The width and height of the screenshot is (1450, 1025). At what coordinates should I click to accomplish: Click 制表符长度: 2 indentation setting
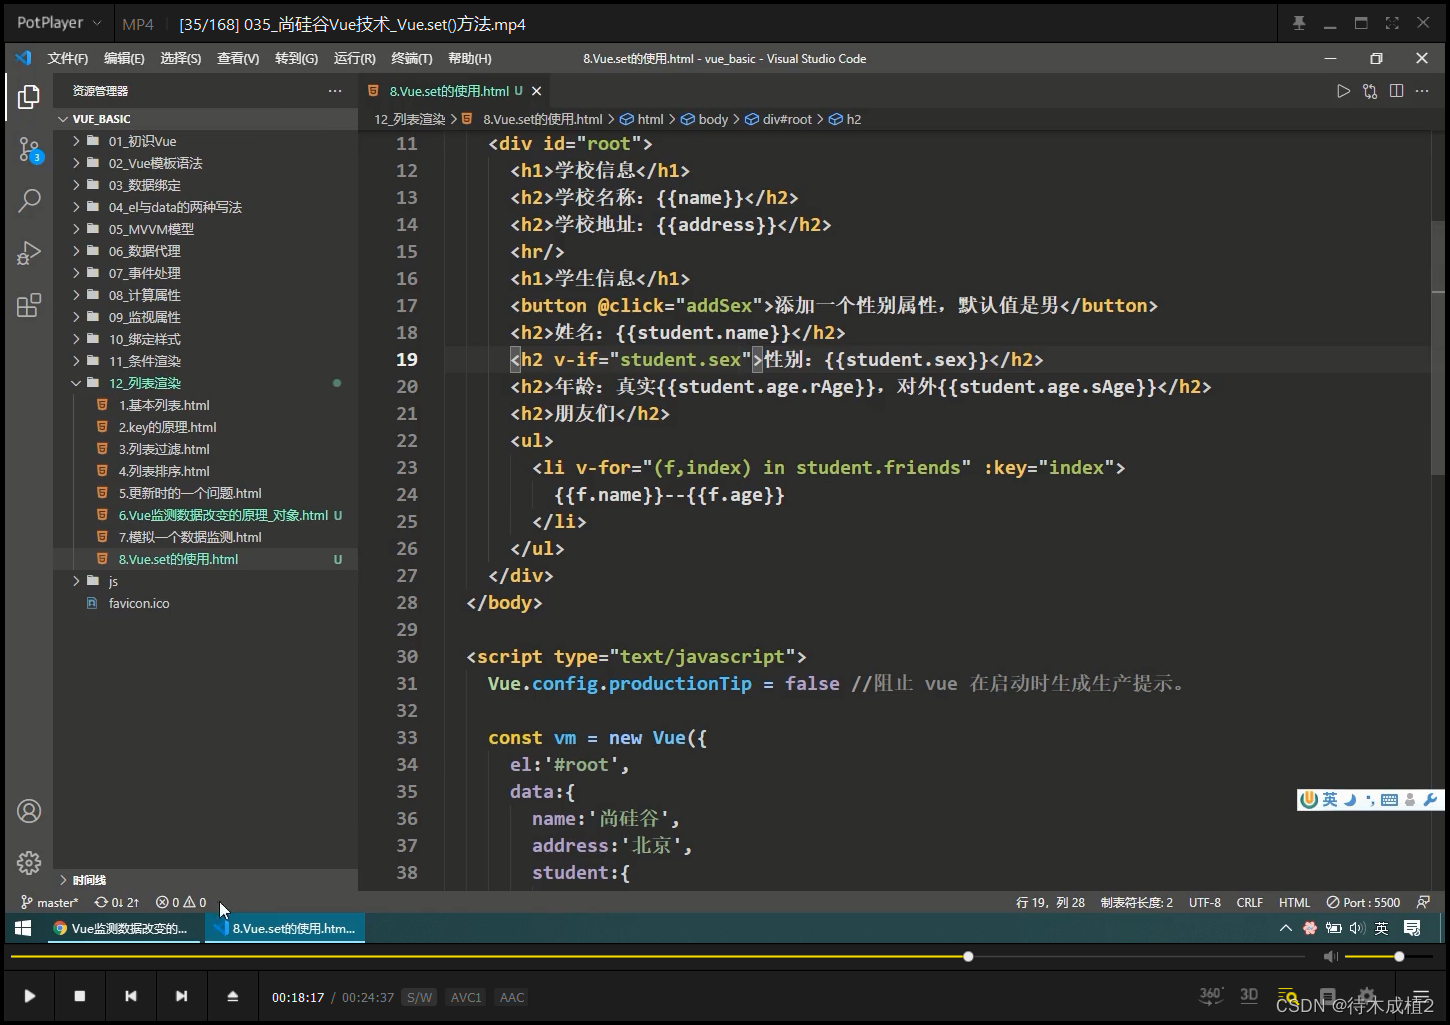[1137, 902]
